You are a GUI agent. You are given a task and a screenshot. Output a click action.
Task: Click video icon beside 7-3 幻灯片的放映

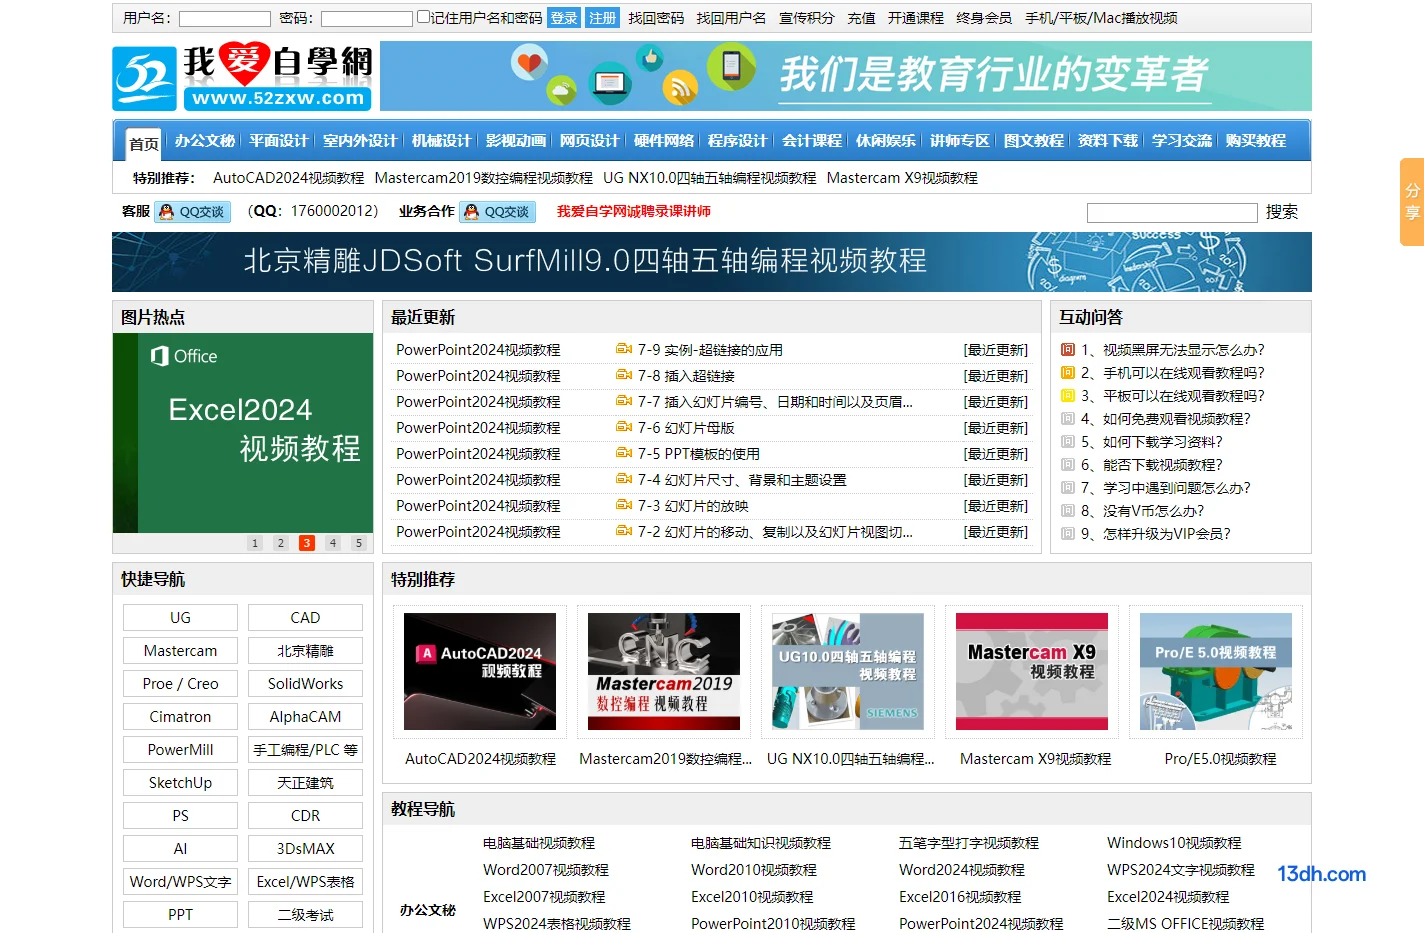pyautogui.click(x=624, y=505)
